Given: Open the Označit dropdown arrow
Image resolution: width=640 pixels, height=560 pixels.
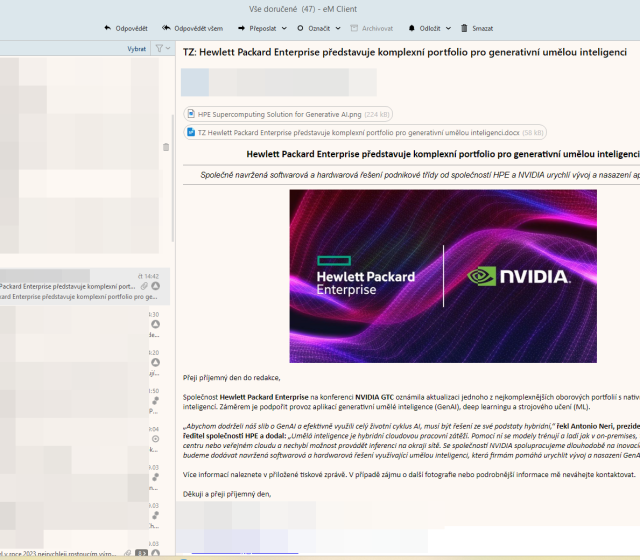Looking at the screenshot, I should click(338, 28).
